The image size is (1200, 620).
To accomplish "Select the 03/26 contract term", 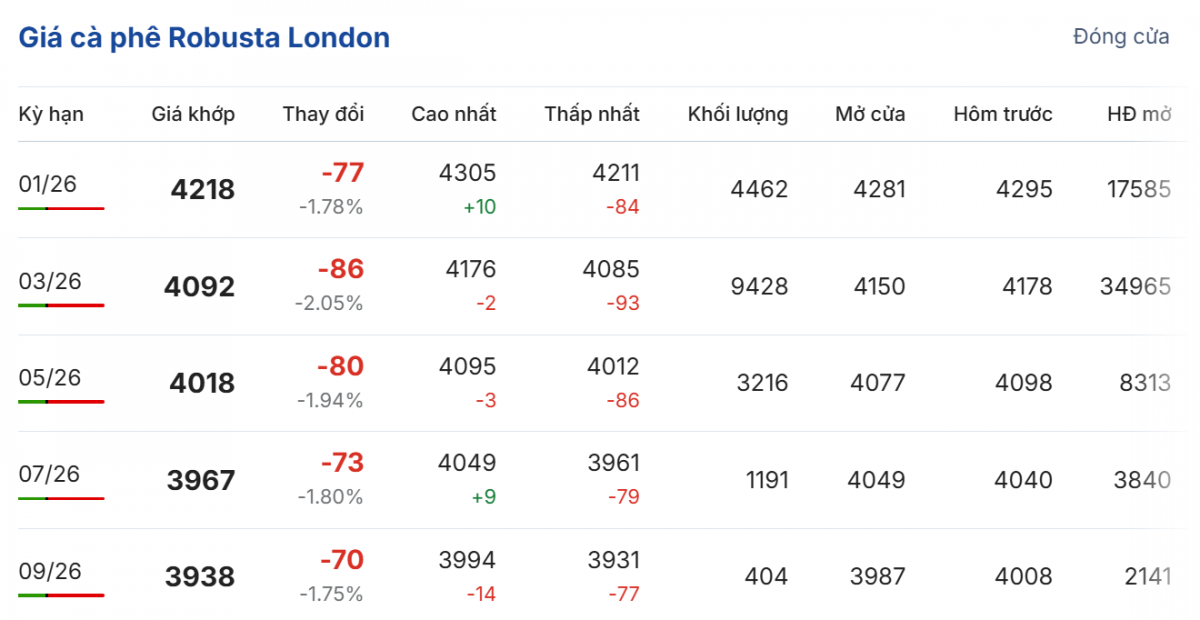I will pos(49,281).
